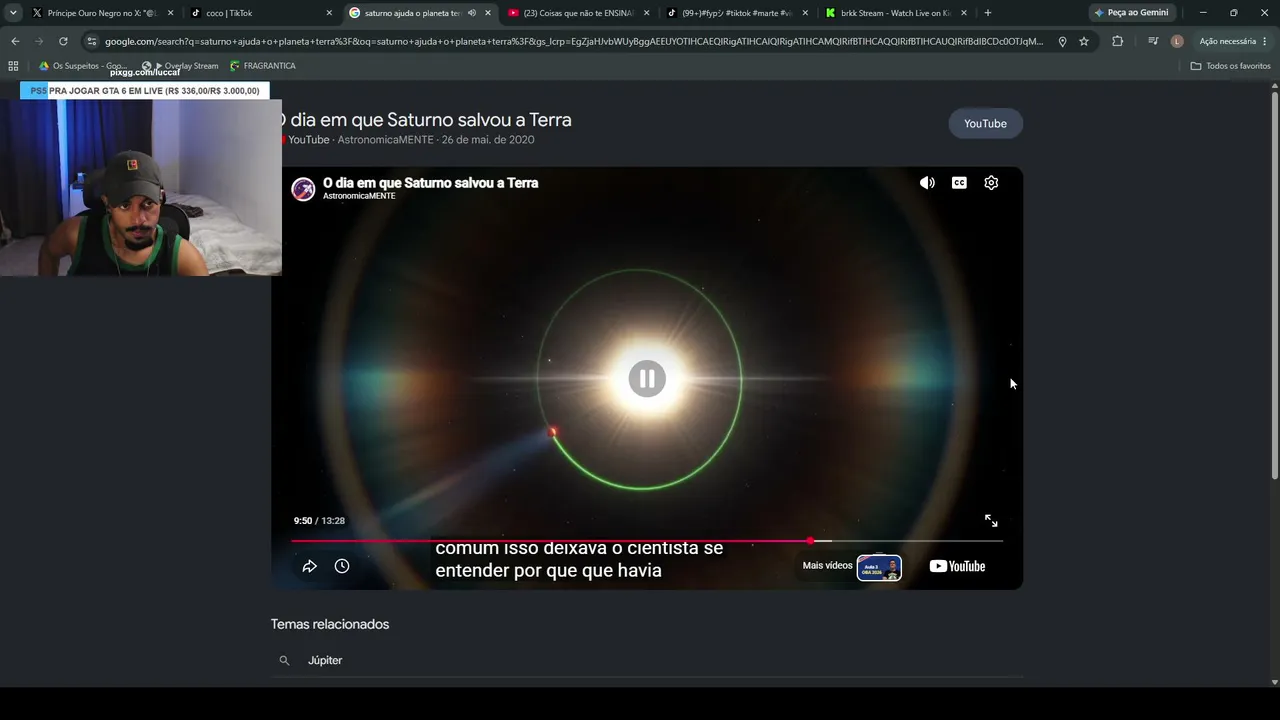
Task: Switch to the '#fyp #tiktok #marte' tab
Action: click(738, 13)
